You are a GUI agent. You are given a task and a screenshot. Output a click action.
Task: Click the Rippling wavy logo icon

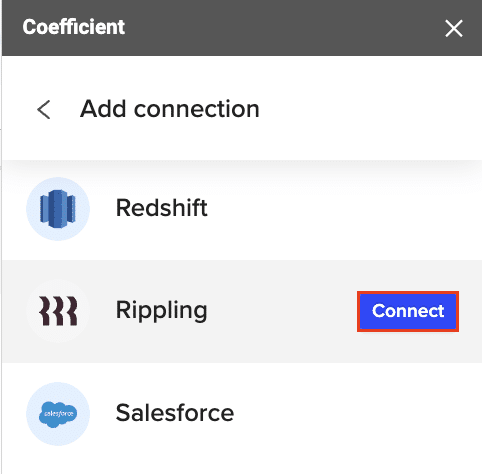pyautogui.click(x=58, y=311)
